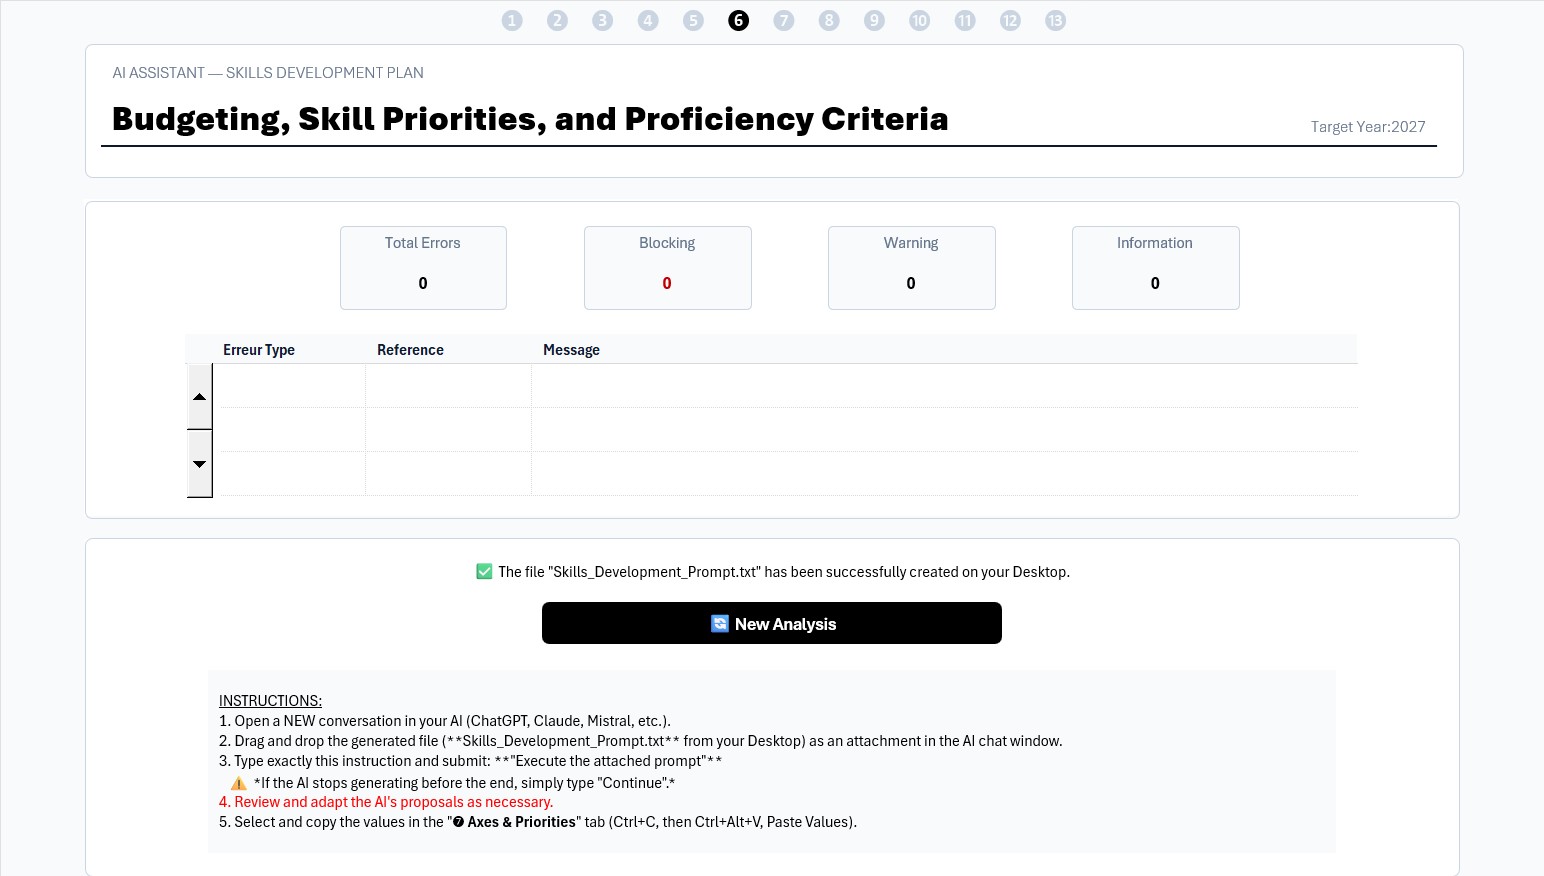1544x876 pixels.
Task: Click the Target Year:2027 label
Action: click(x=1368, y=127)
